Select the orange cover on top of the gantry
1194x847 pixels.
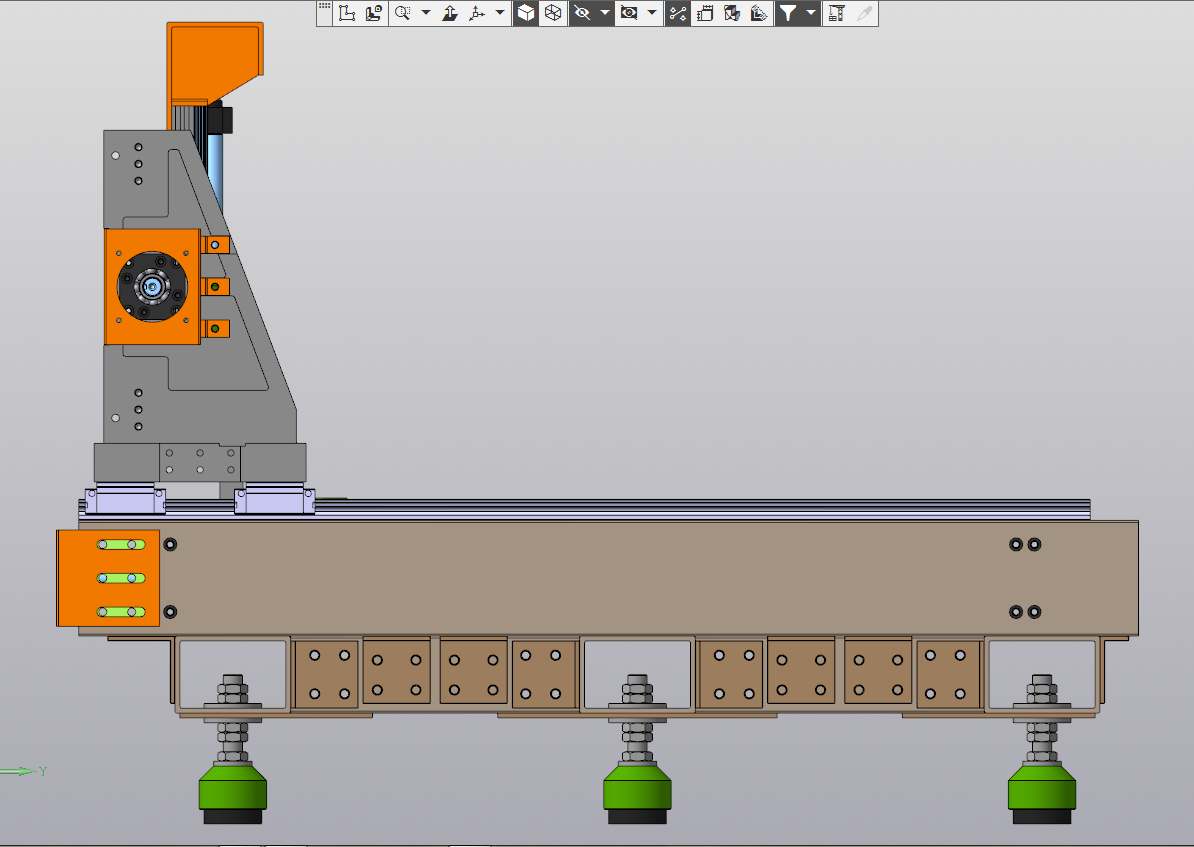pyautogui.click(x=215, y=61)
